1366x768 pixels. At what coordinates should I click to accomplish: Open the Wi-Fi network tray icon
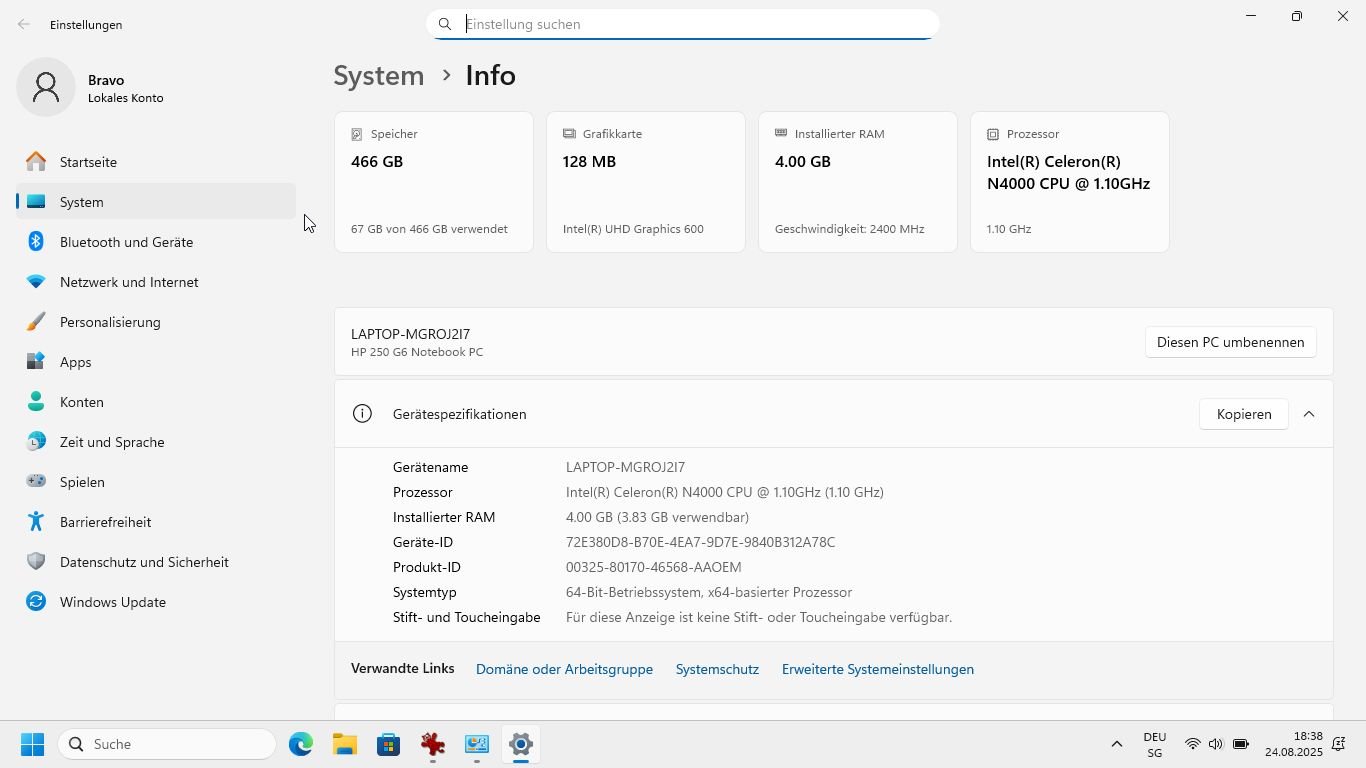coord(1192,744)
